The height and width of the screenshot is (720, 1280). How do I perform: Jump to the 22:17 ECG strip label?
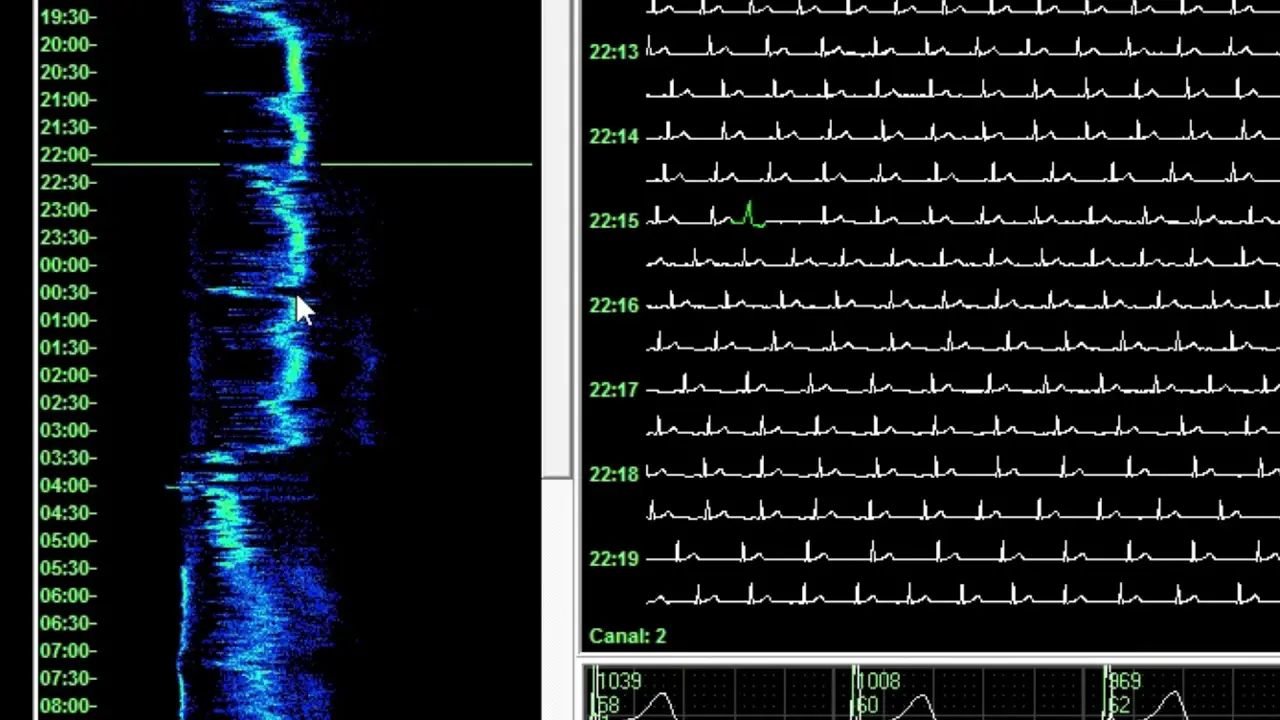pyautogui.click(x=613, y=390)
